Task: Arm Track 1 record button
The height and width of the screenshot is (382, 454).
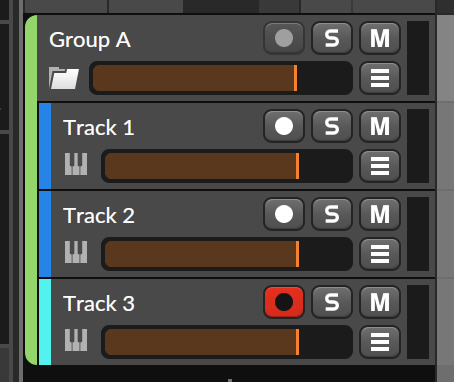Action: [284, 126]
